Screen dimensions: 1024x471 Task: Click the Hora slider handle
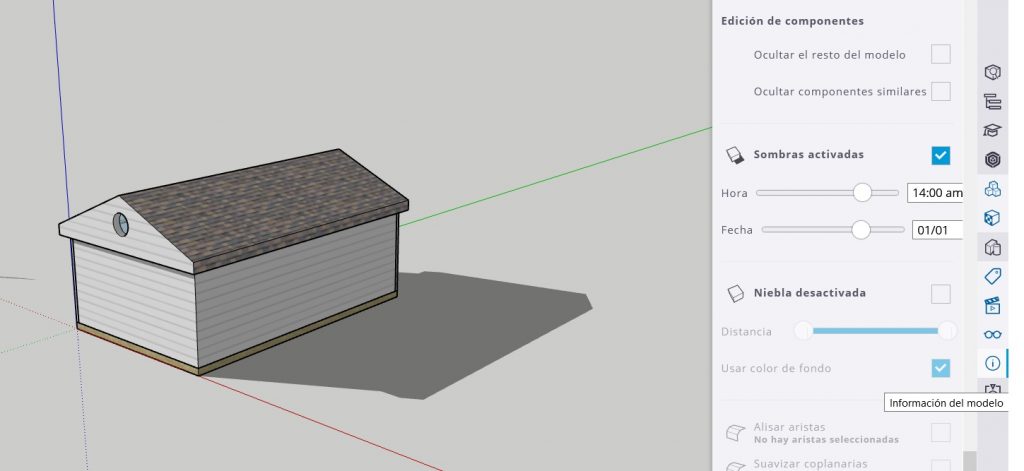click(861, 192)
